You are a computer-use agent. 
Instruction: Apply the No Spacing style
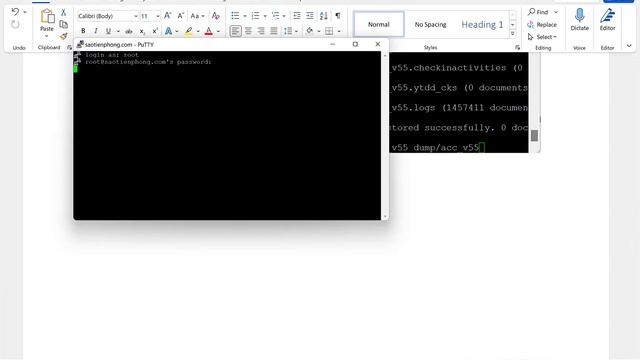pyautogui.click(x=430, y=24)
